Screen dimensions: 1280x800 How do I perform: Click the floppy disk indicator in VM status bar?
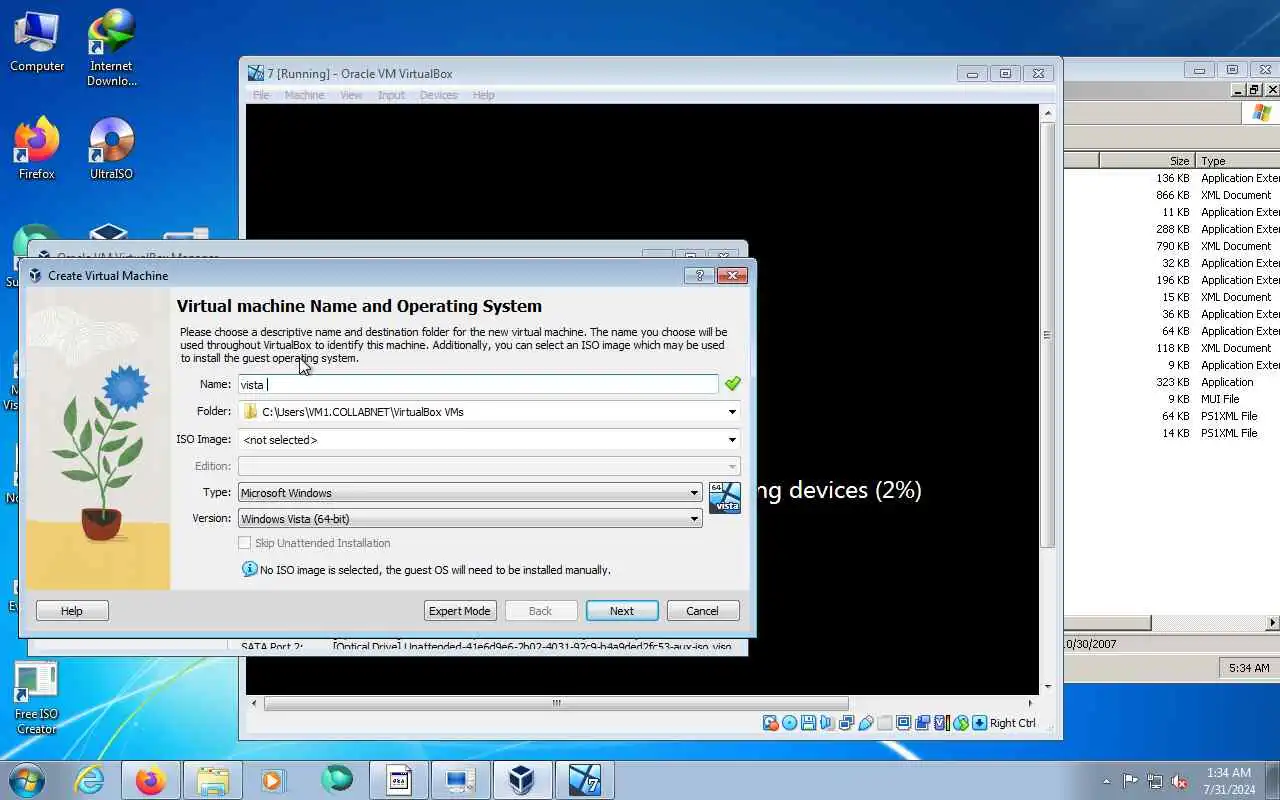(809, 723)
